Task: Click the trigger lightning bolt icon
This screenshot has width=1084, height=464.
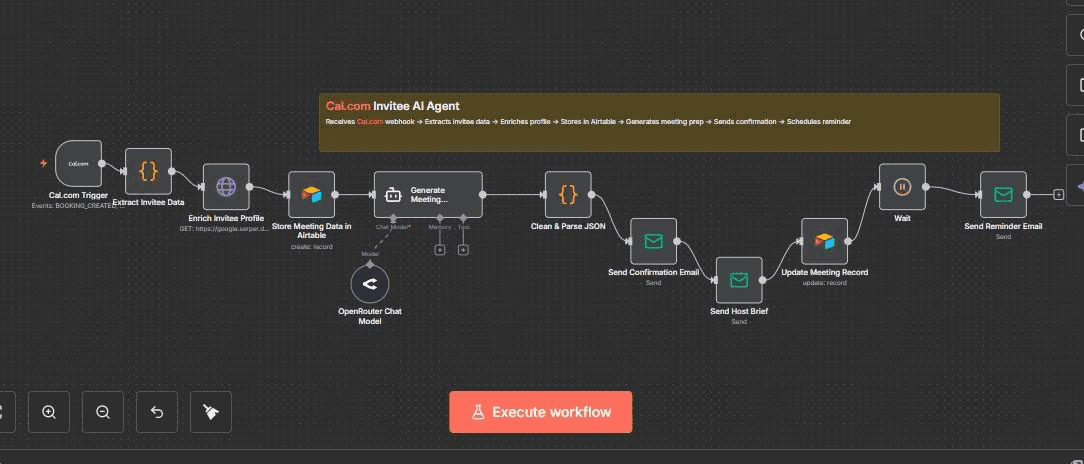Action: [44, 164]
